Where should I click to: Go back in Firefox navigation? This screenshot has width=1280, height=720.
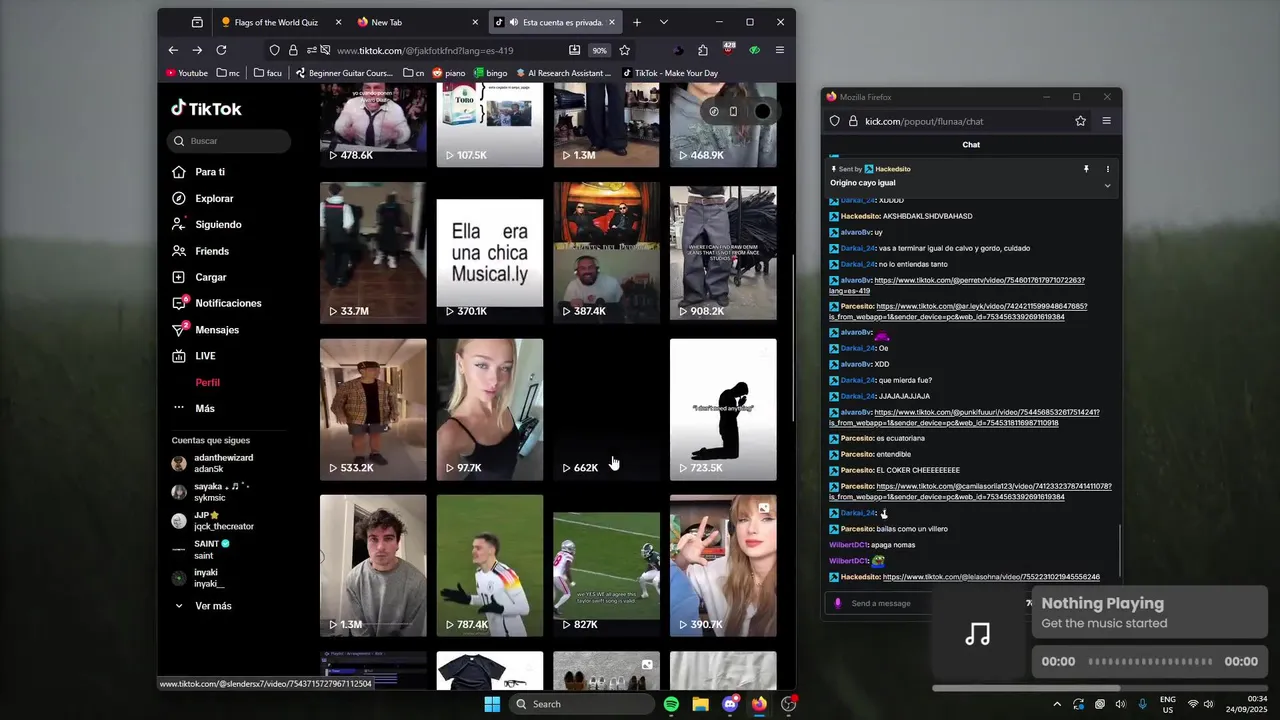click(173, 50)
